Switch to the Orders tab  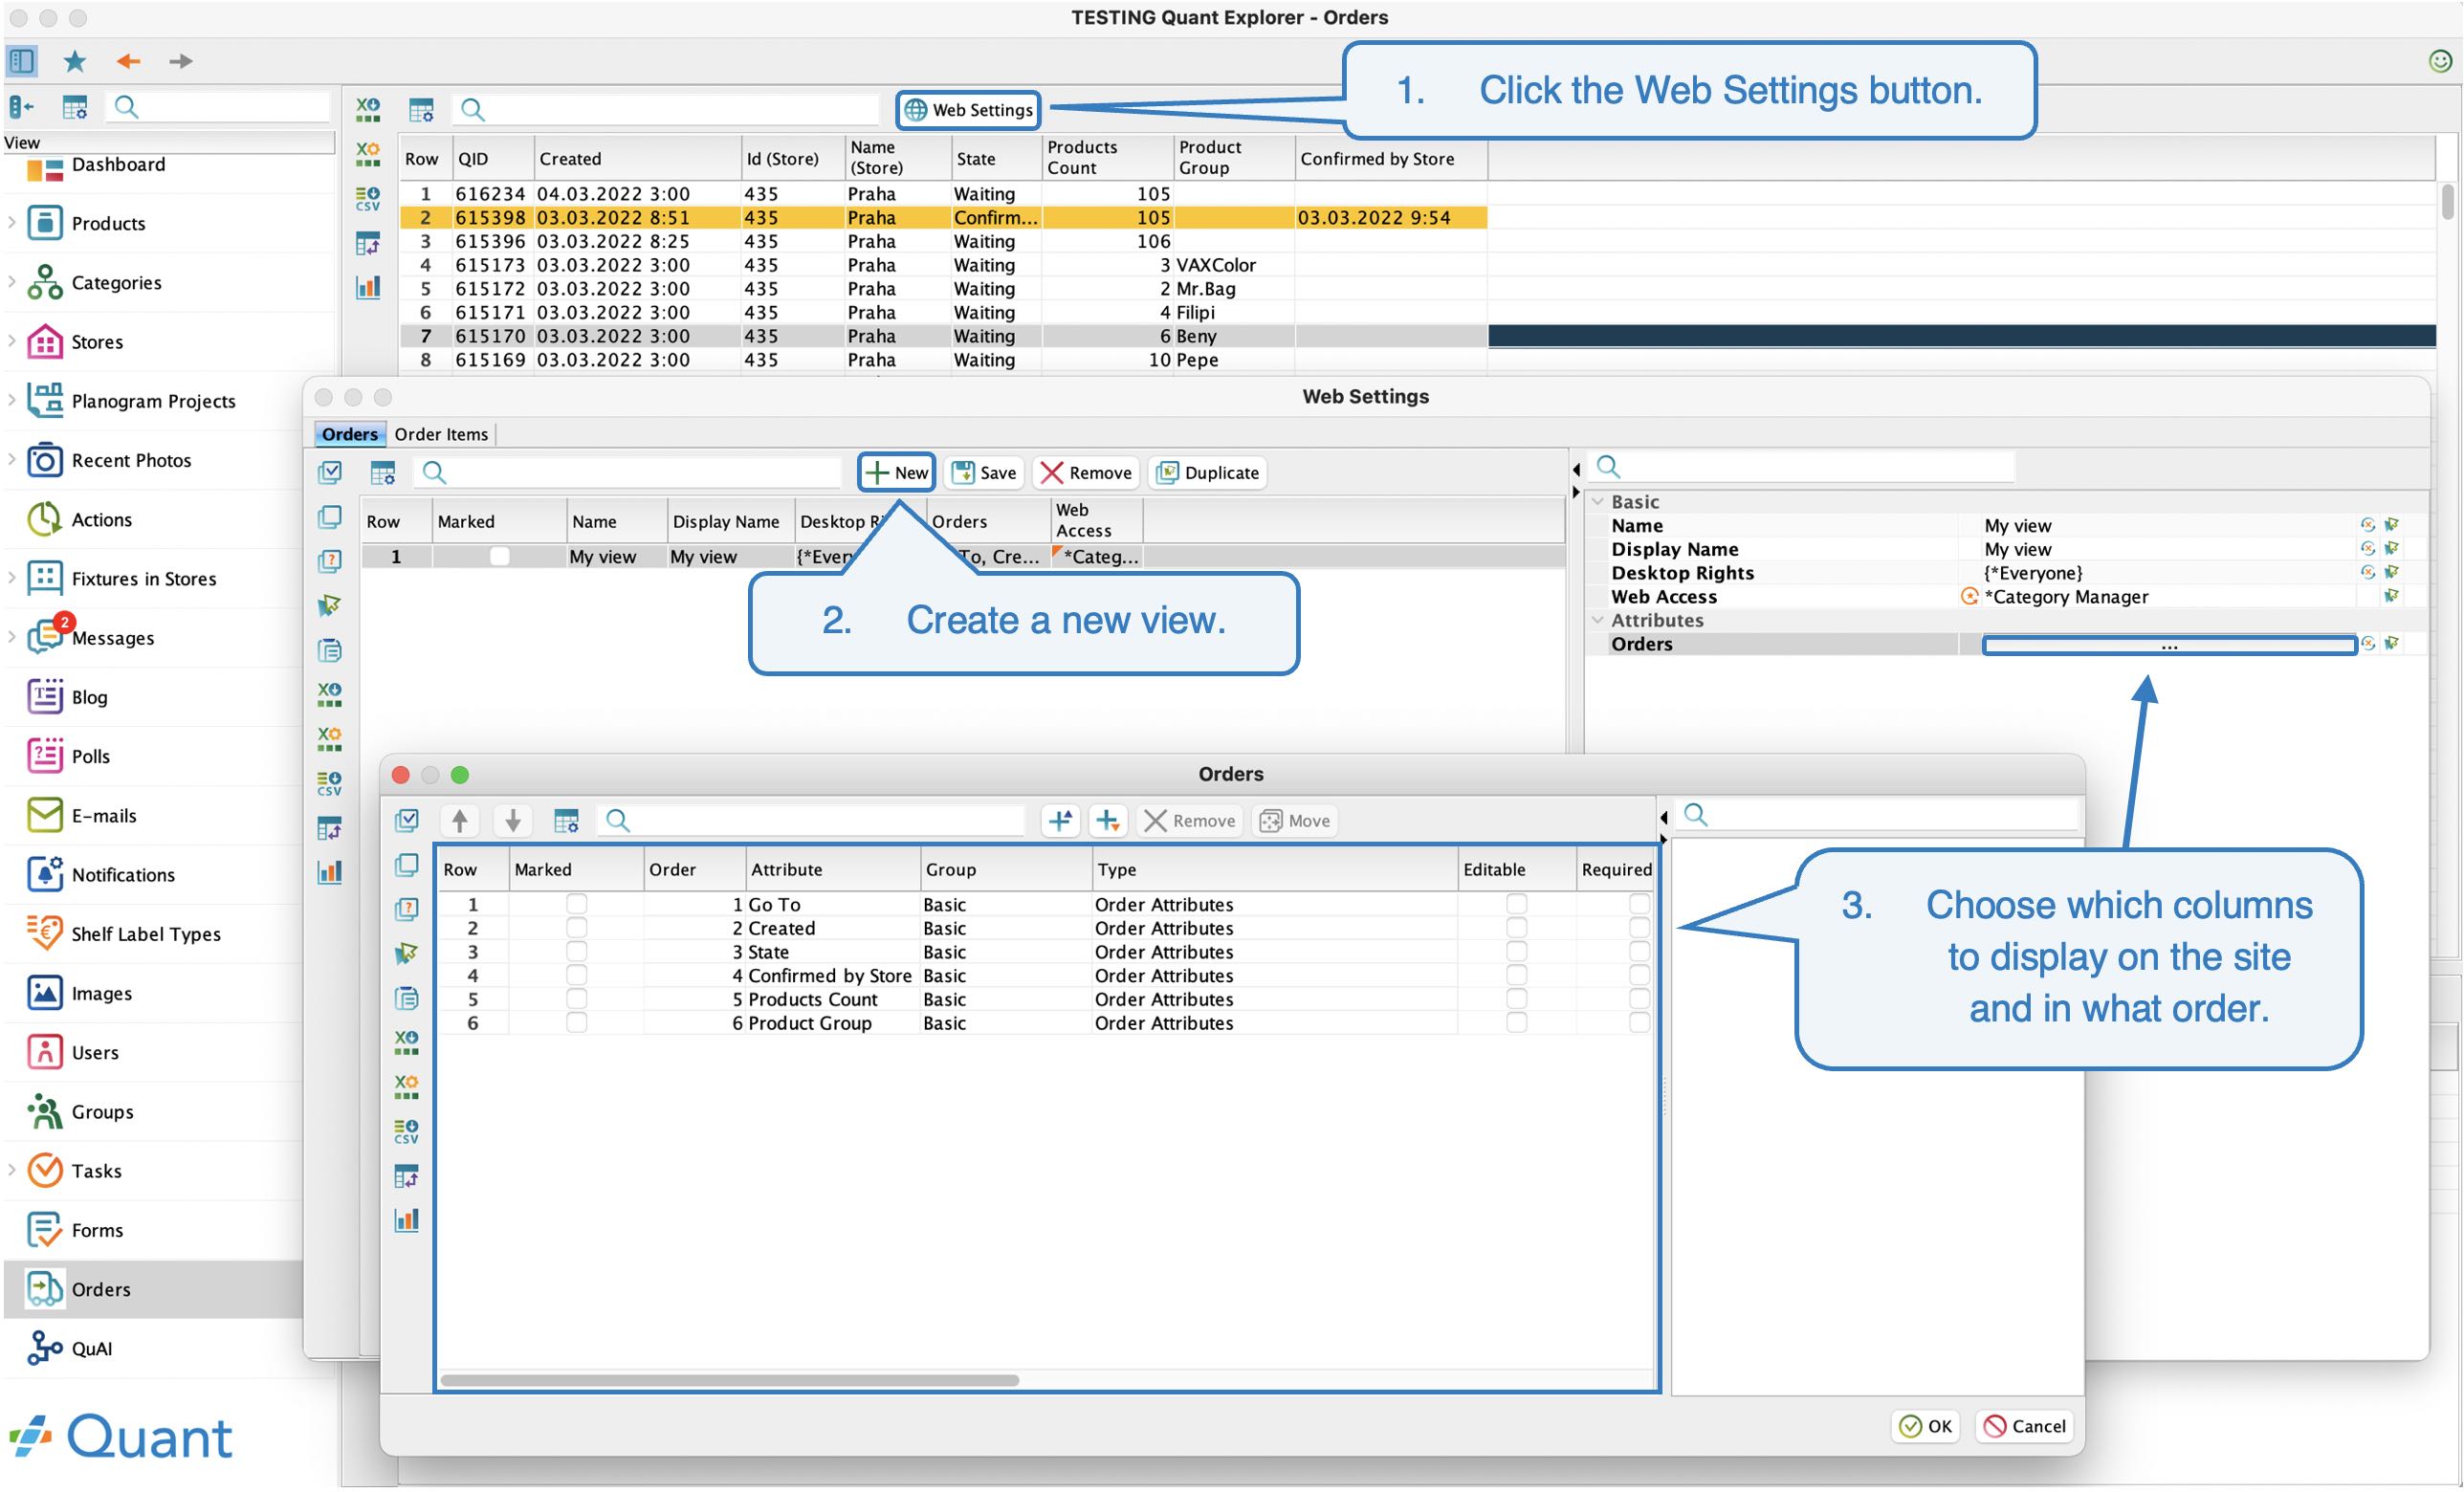click(x=349, y=434)
